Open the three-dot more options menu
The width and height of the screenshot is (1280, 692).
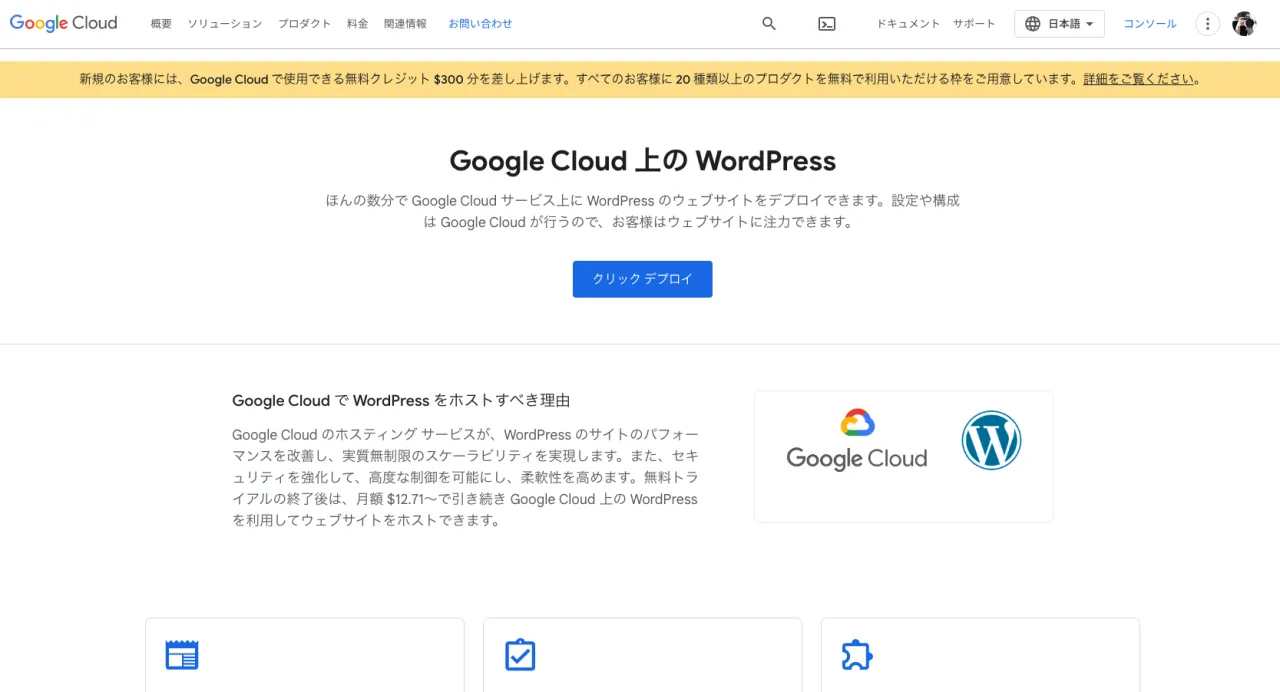coord(1208,24)
